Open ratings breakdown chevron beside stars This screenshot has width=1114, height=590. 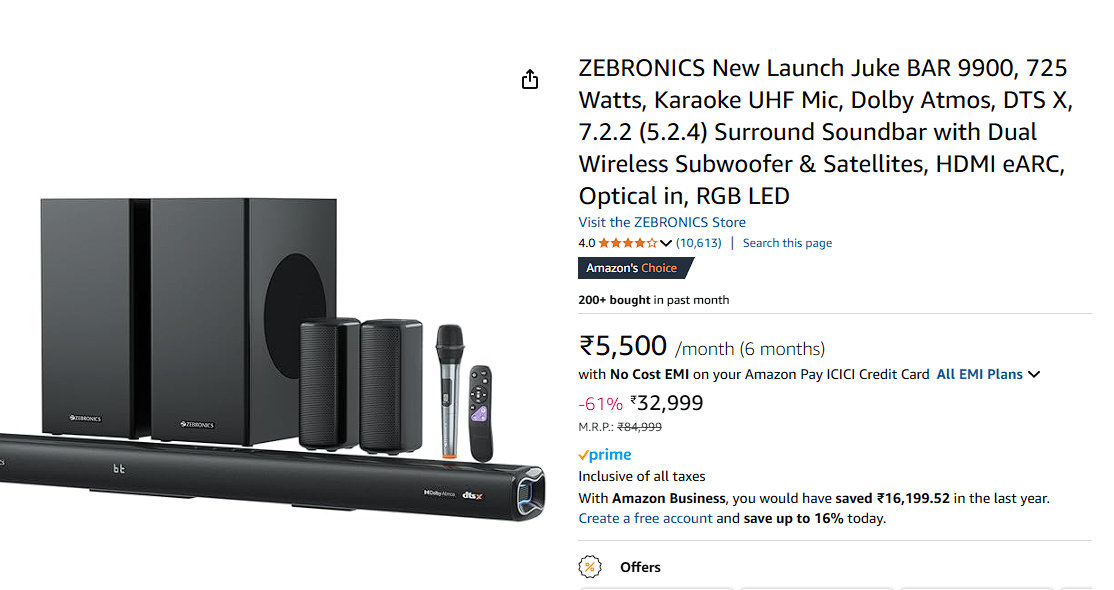pyautogui.click(x=666, y=243)
